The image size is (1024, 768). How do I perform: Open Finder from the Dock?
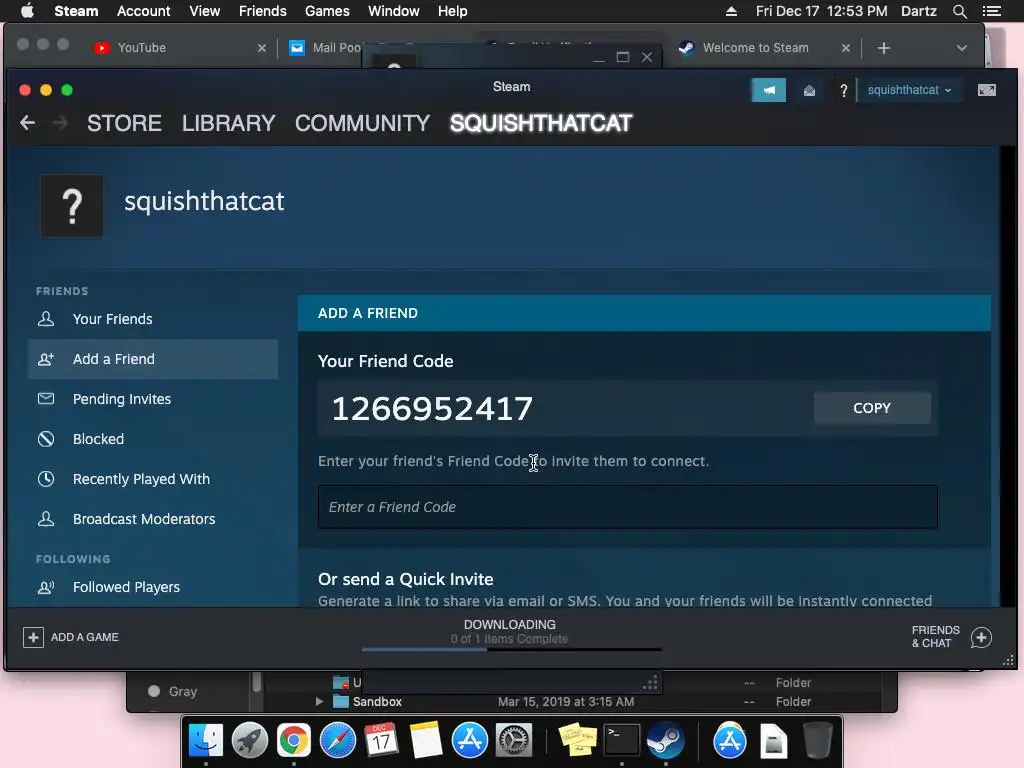click(206, 740)
